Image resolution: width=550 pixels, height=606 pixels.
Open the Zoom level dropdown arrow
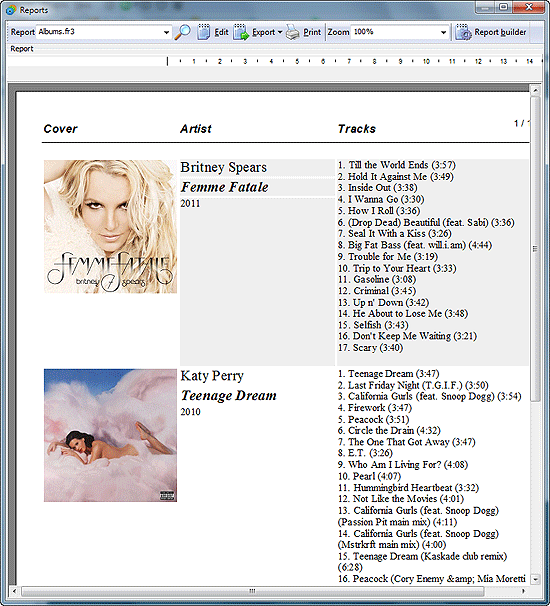pyautogui.click(x=443, y=32)
